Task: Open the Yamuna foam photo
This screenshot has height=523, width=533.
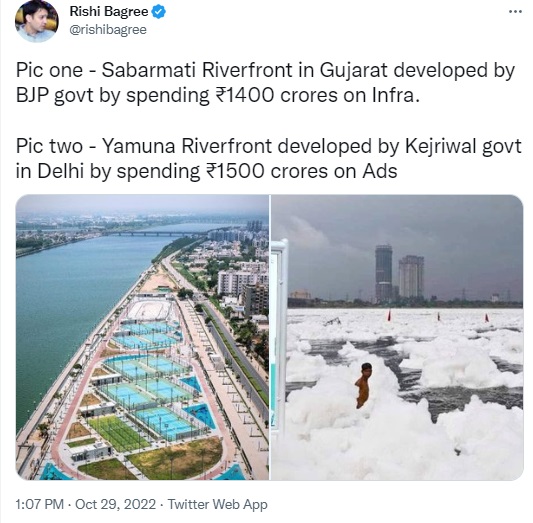Action: [x=397, y=337]
